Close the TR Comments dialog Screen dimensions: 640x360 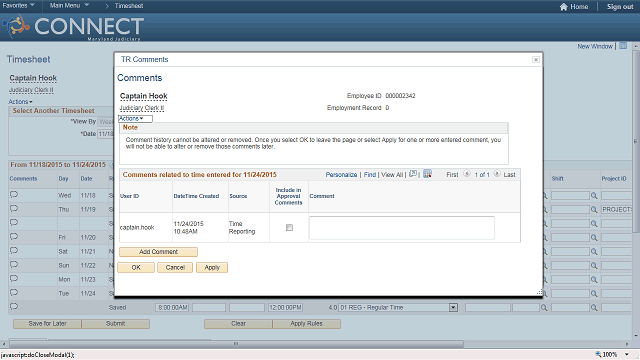coord(536,60)
